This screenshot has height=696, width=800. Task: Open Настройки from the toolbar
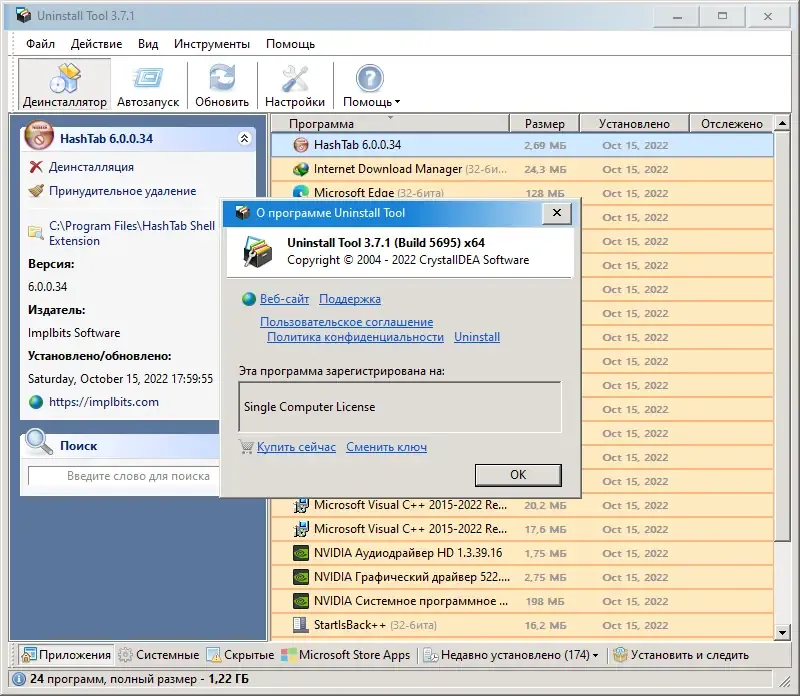point(295,85)
